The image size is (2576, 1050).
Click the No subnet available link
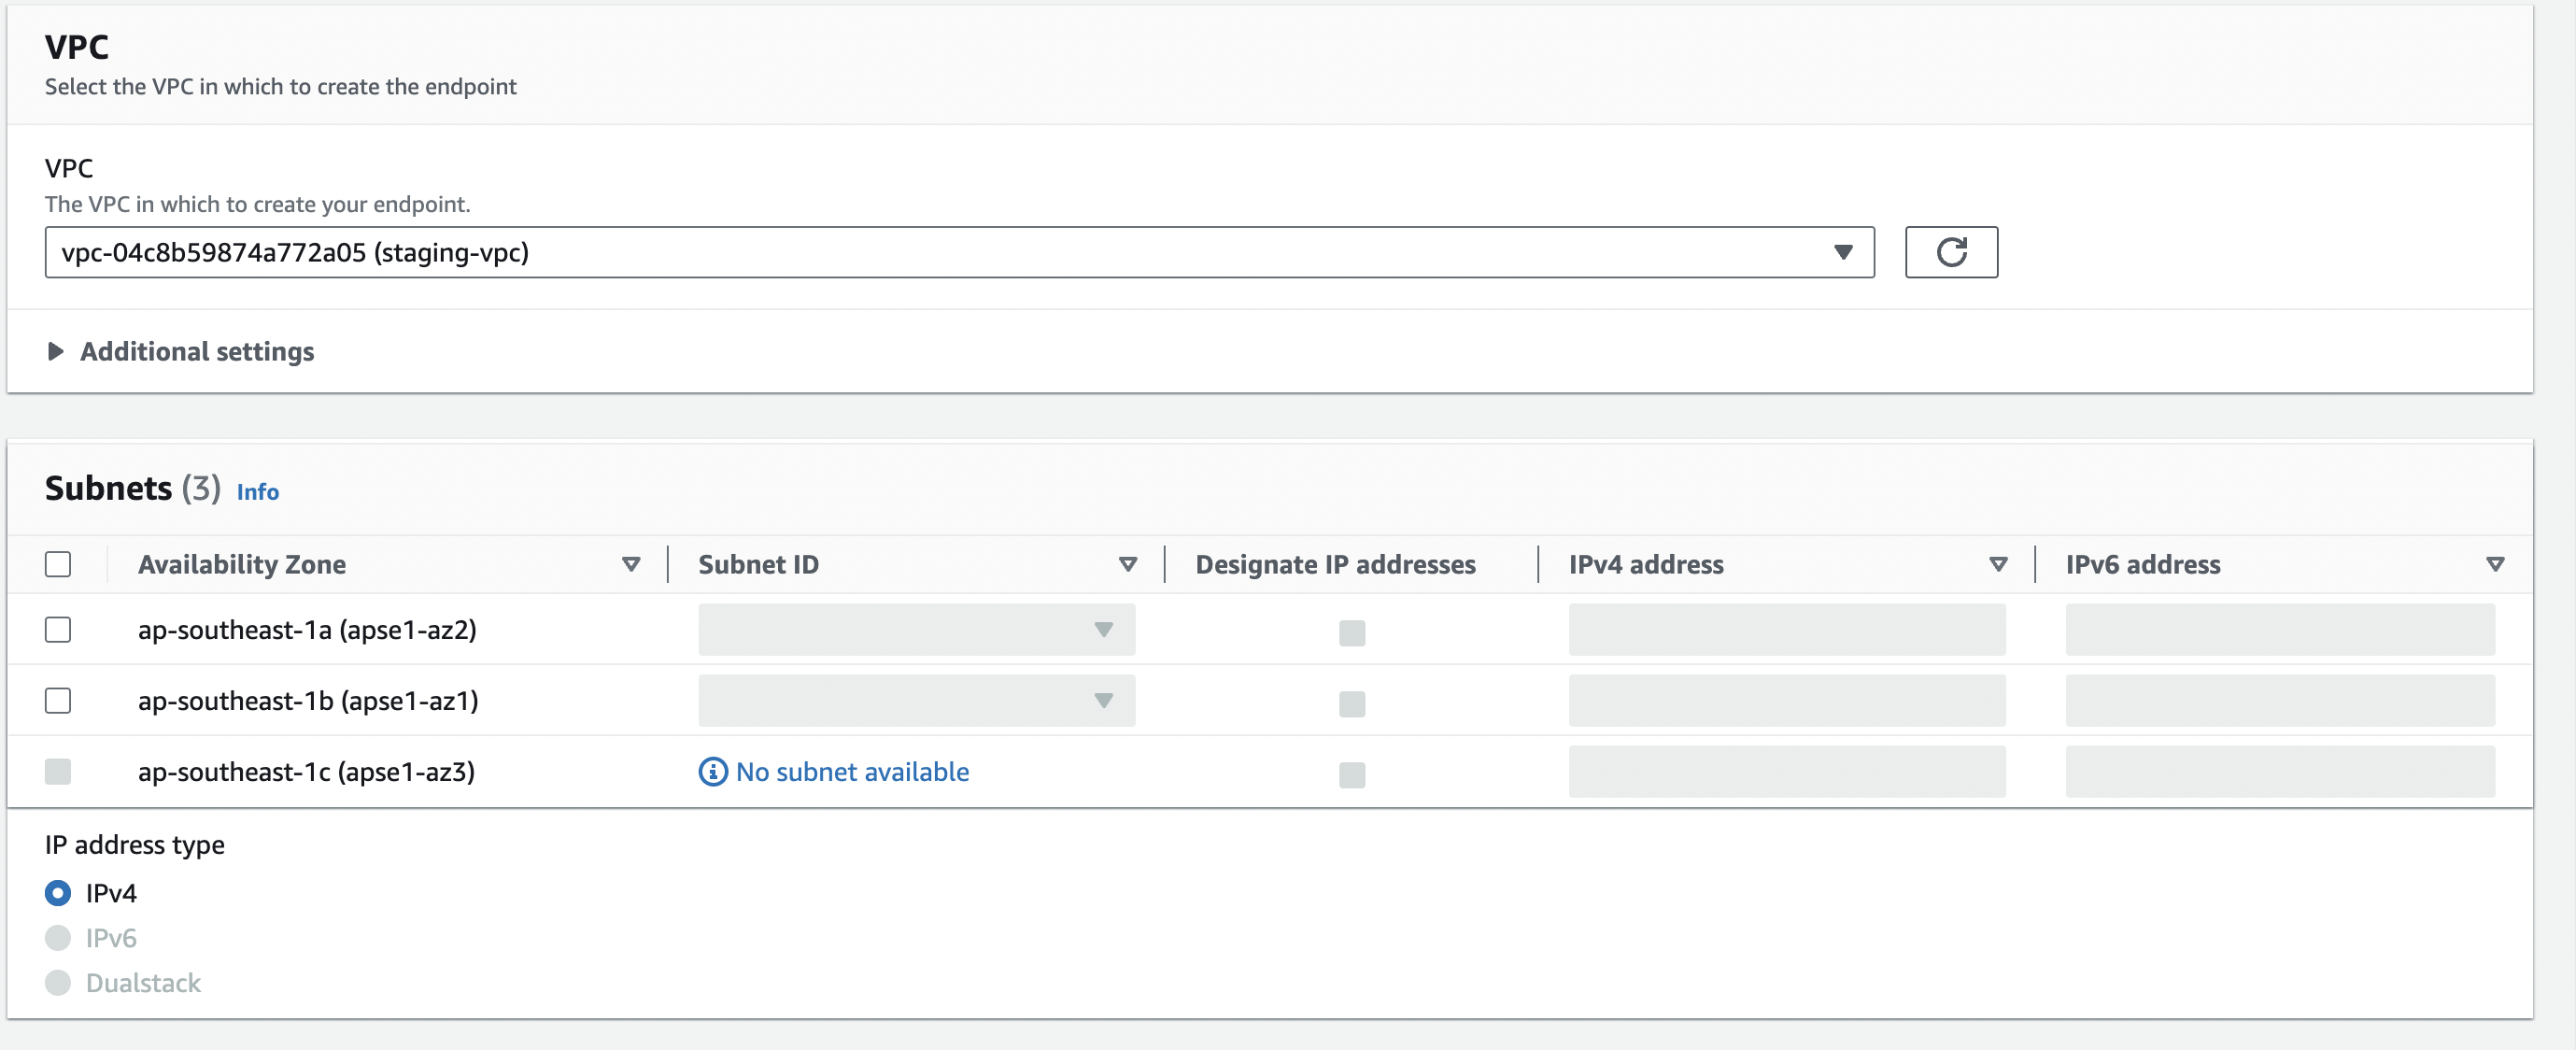pyautogui.click(x=852, y=772)
